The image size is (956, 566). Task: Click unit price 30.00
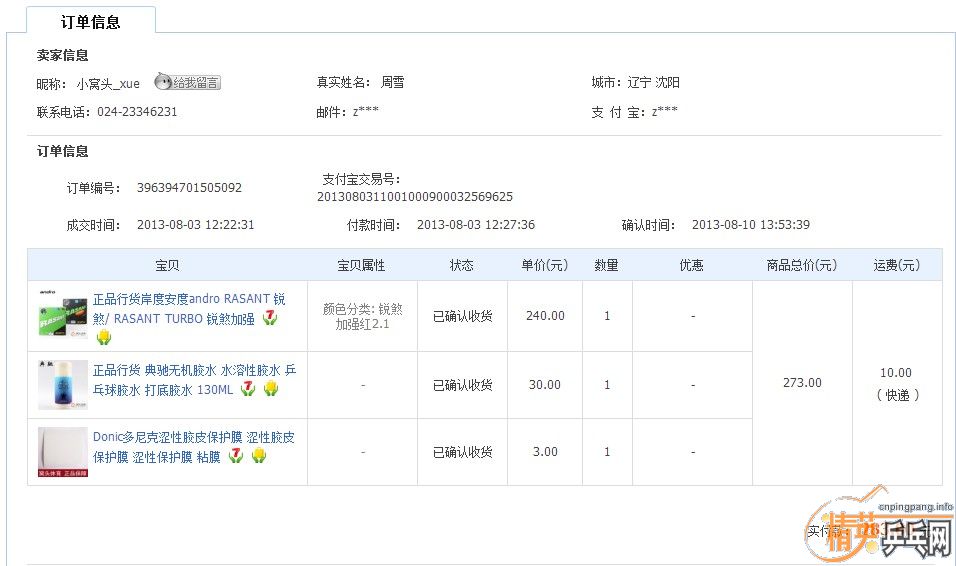click(x=544, y=384)
